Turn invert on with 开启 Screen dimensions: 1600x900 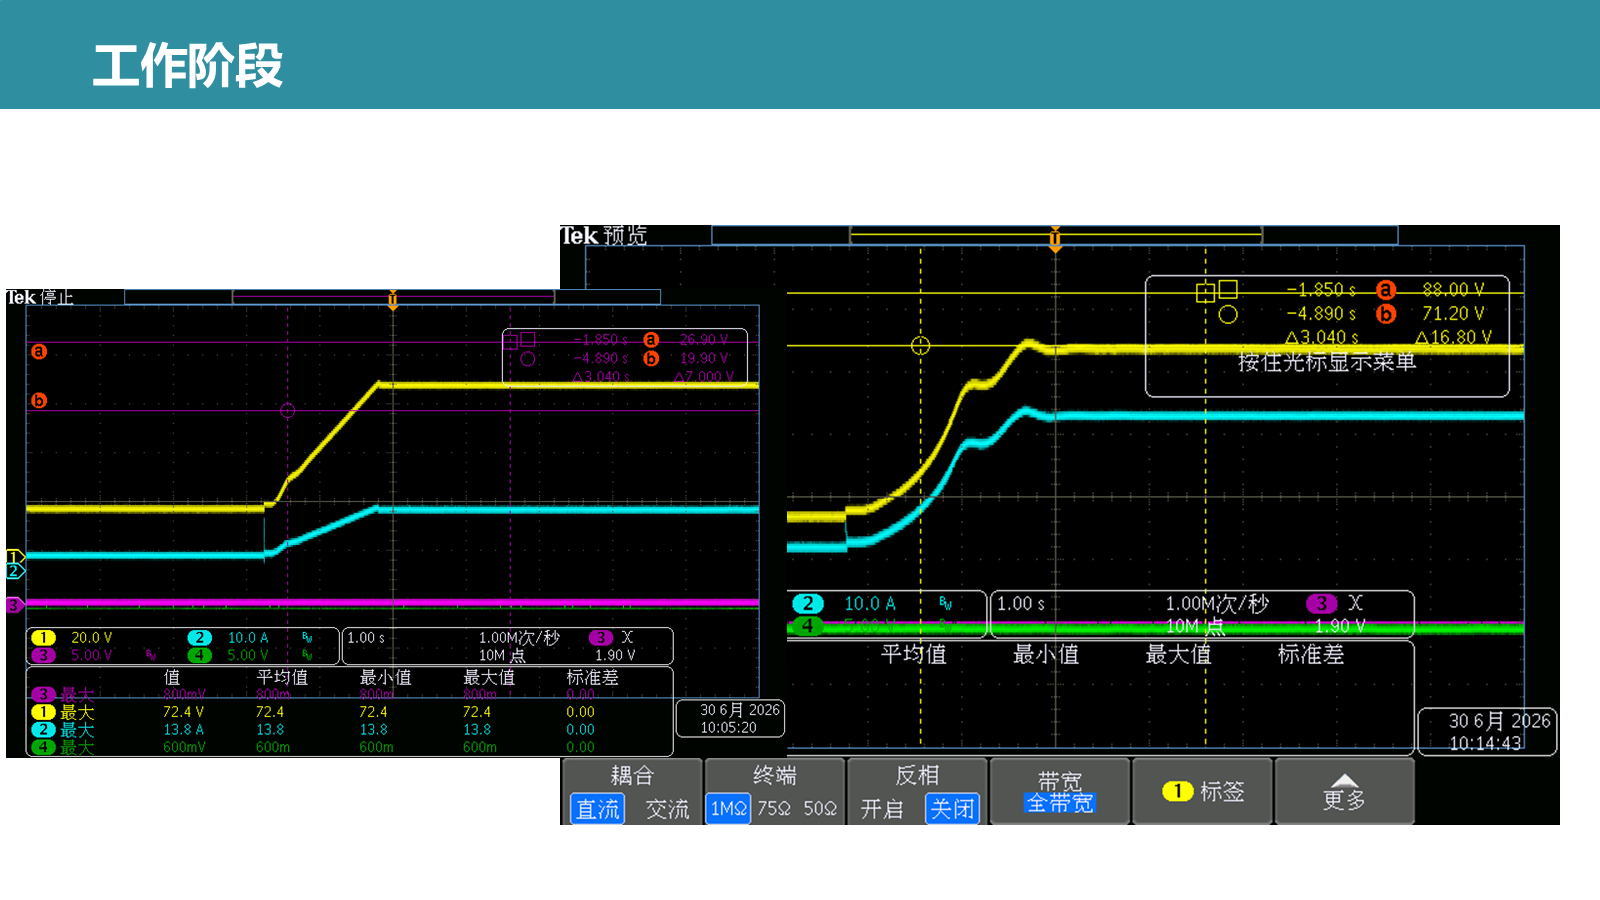click(x=882, y=809)
